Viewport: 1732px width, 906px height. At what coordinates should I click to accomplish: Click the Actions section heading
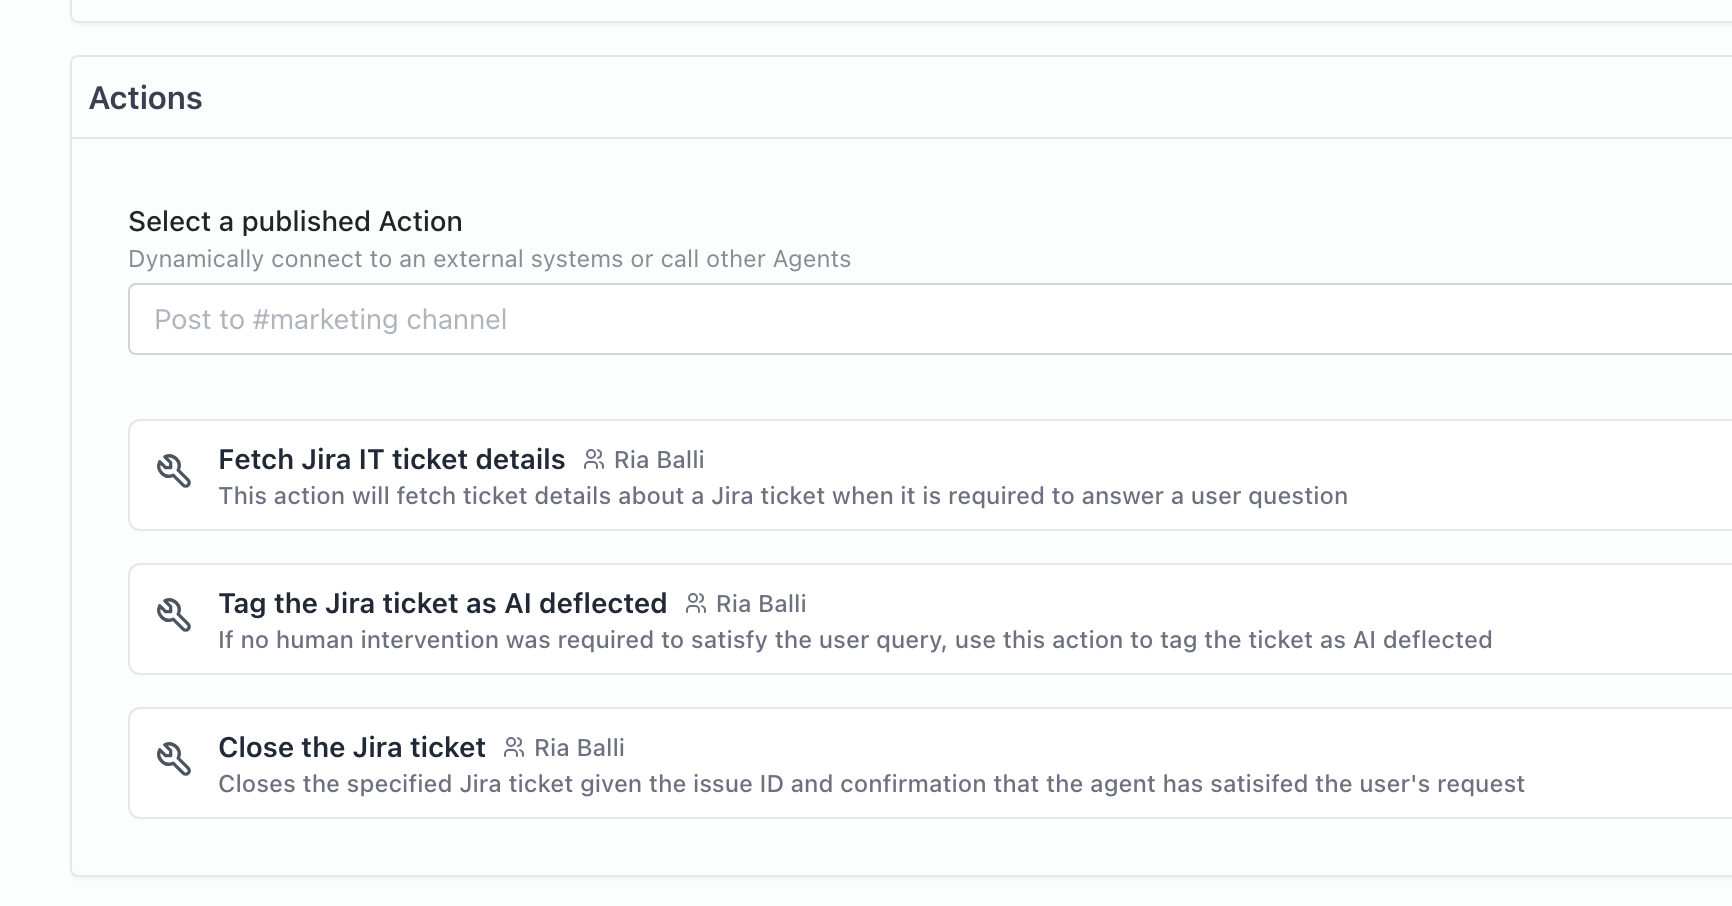(x=146, y=98)
